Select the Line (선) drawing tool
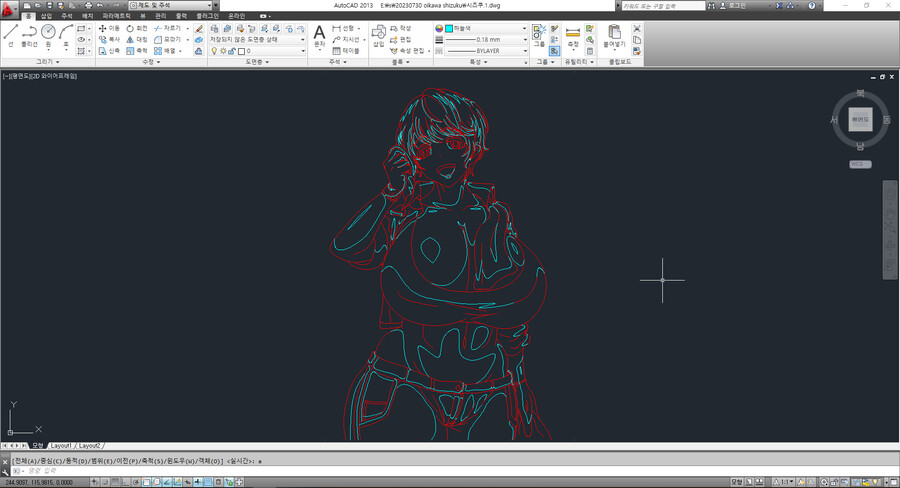 tap(10, 34)
